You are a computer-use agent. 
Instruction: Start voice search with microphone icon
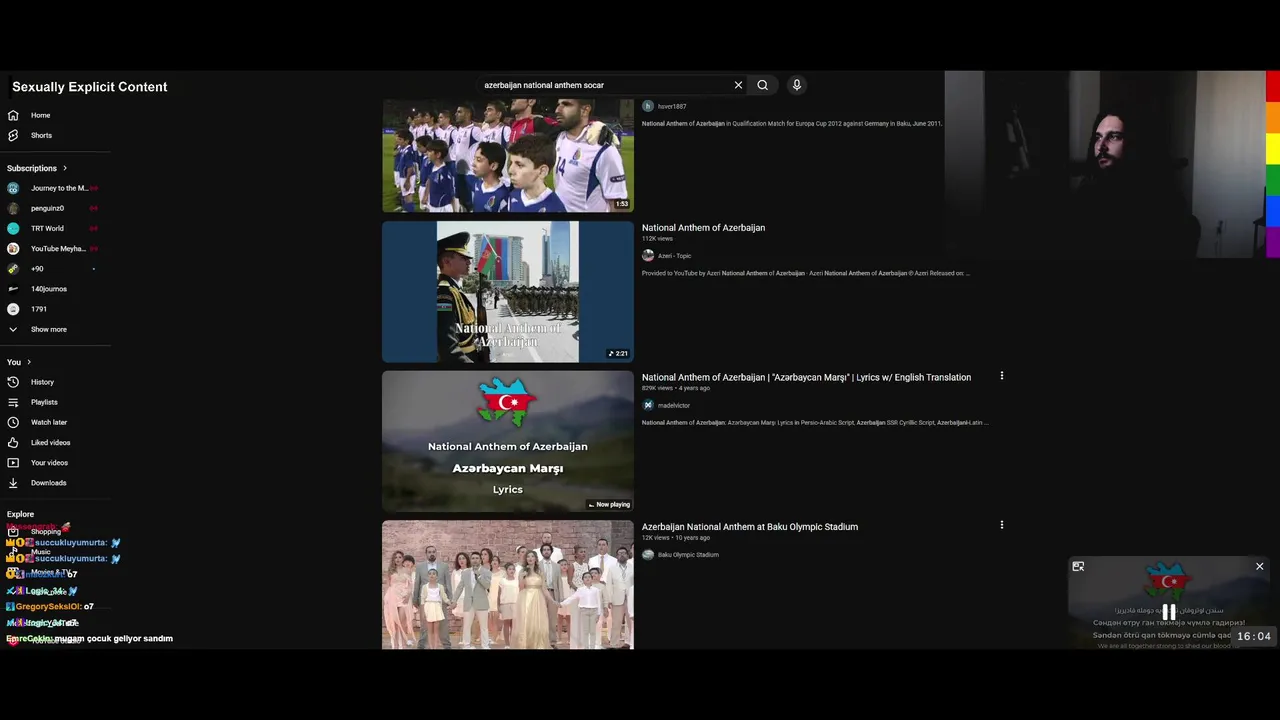tap(797, 85)
